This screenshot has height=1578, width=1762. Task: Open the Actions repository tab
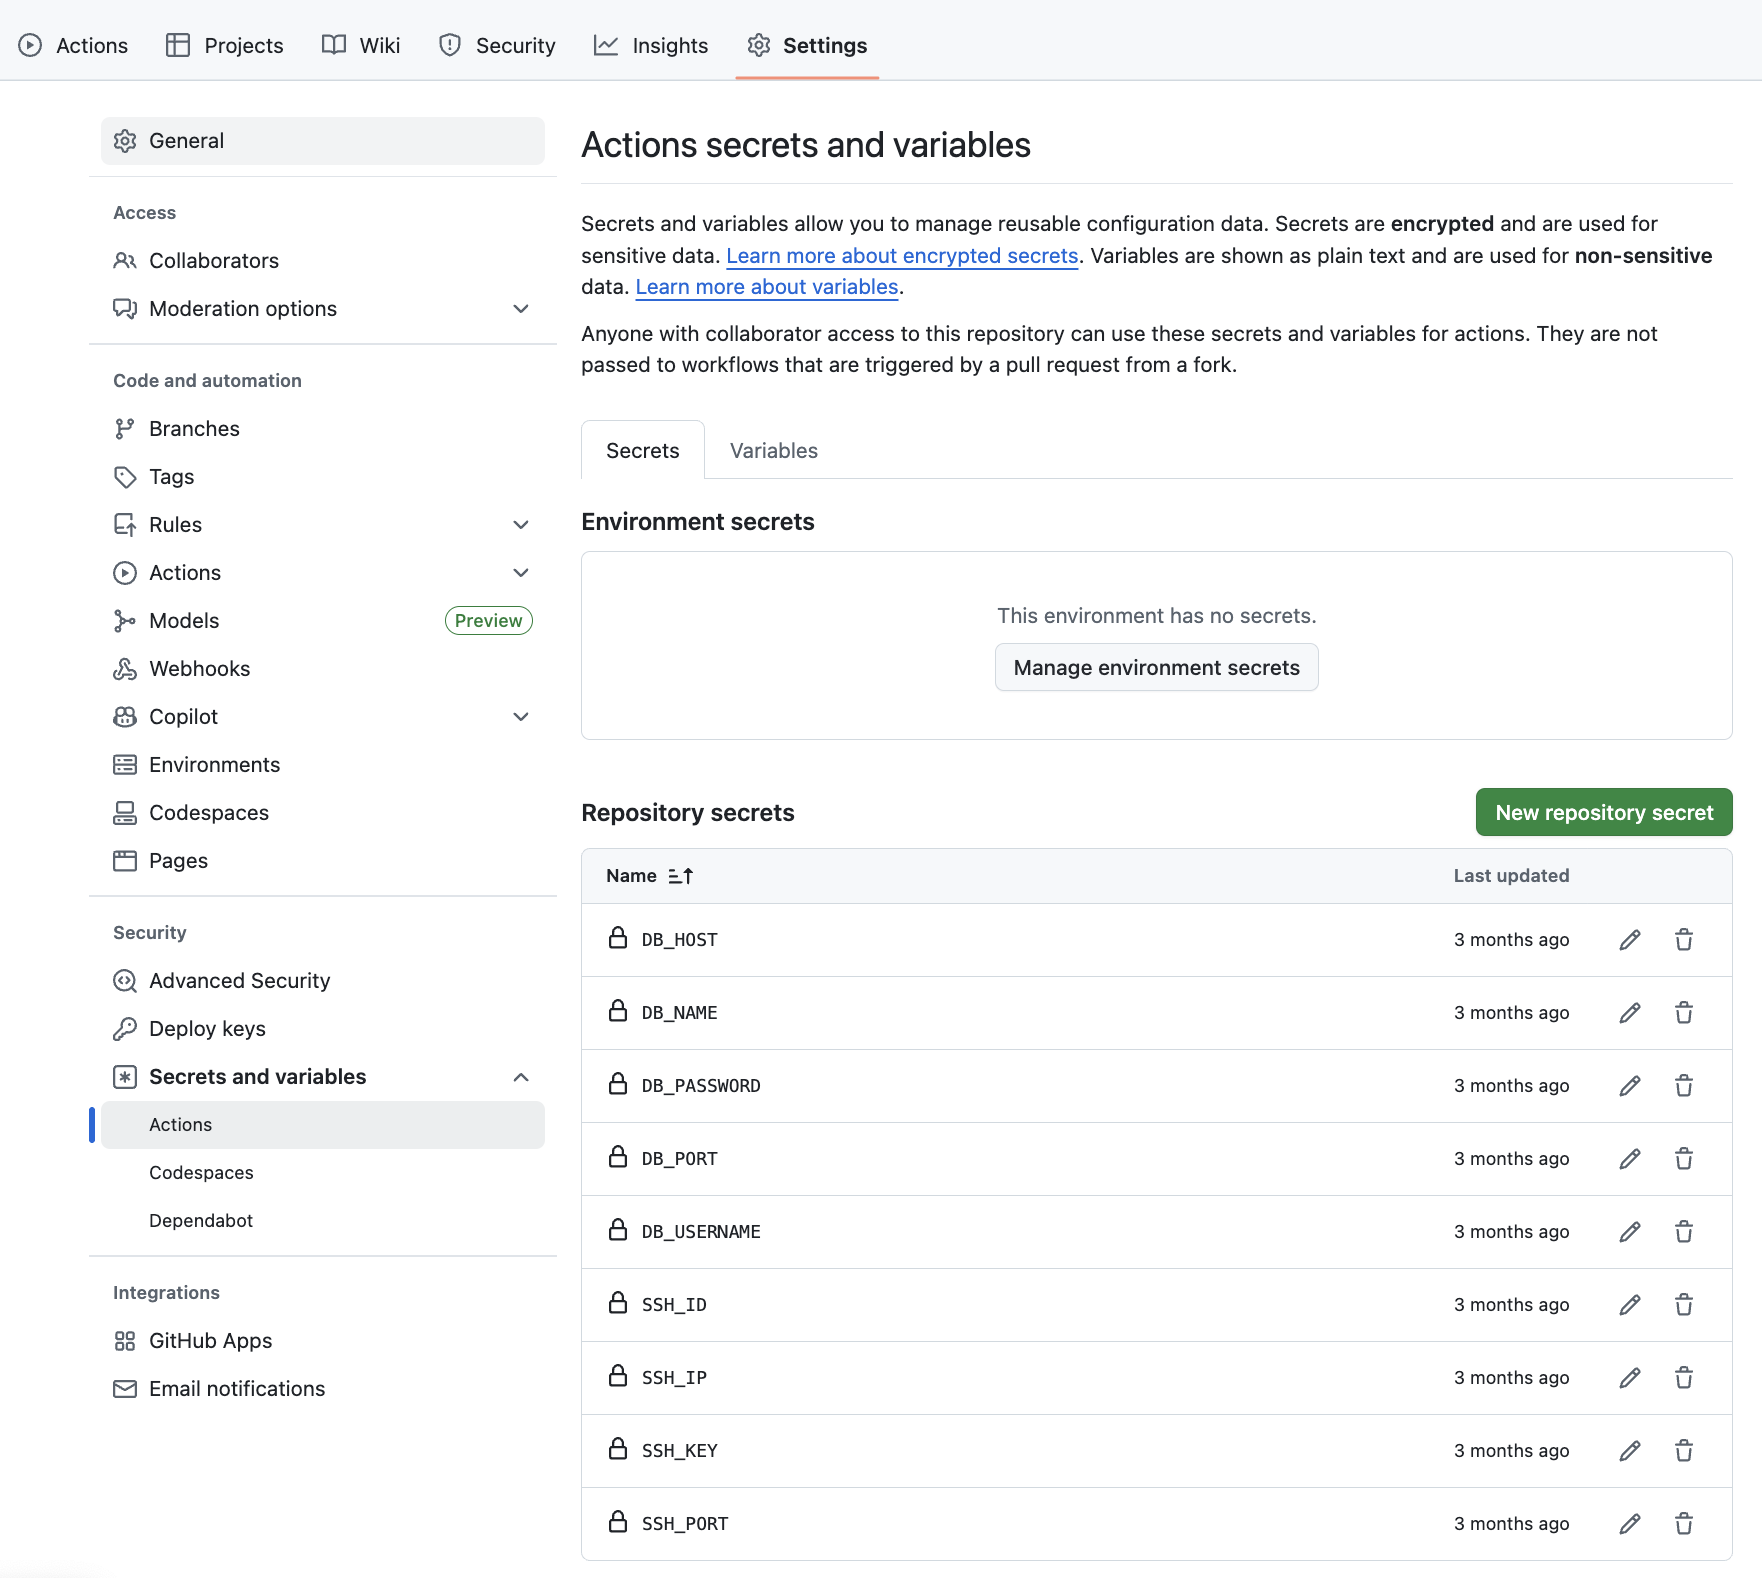point(73,46)
